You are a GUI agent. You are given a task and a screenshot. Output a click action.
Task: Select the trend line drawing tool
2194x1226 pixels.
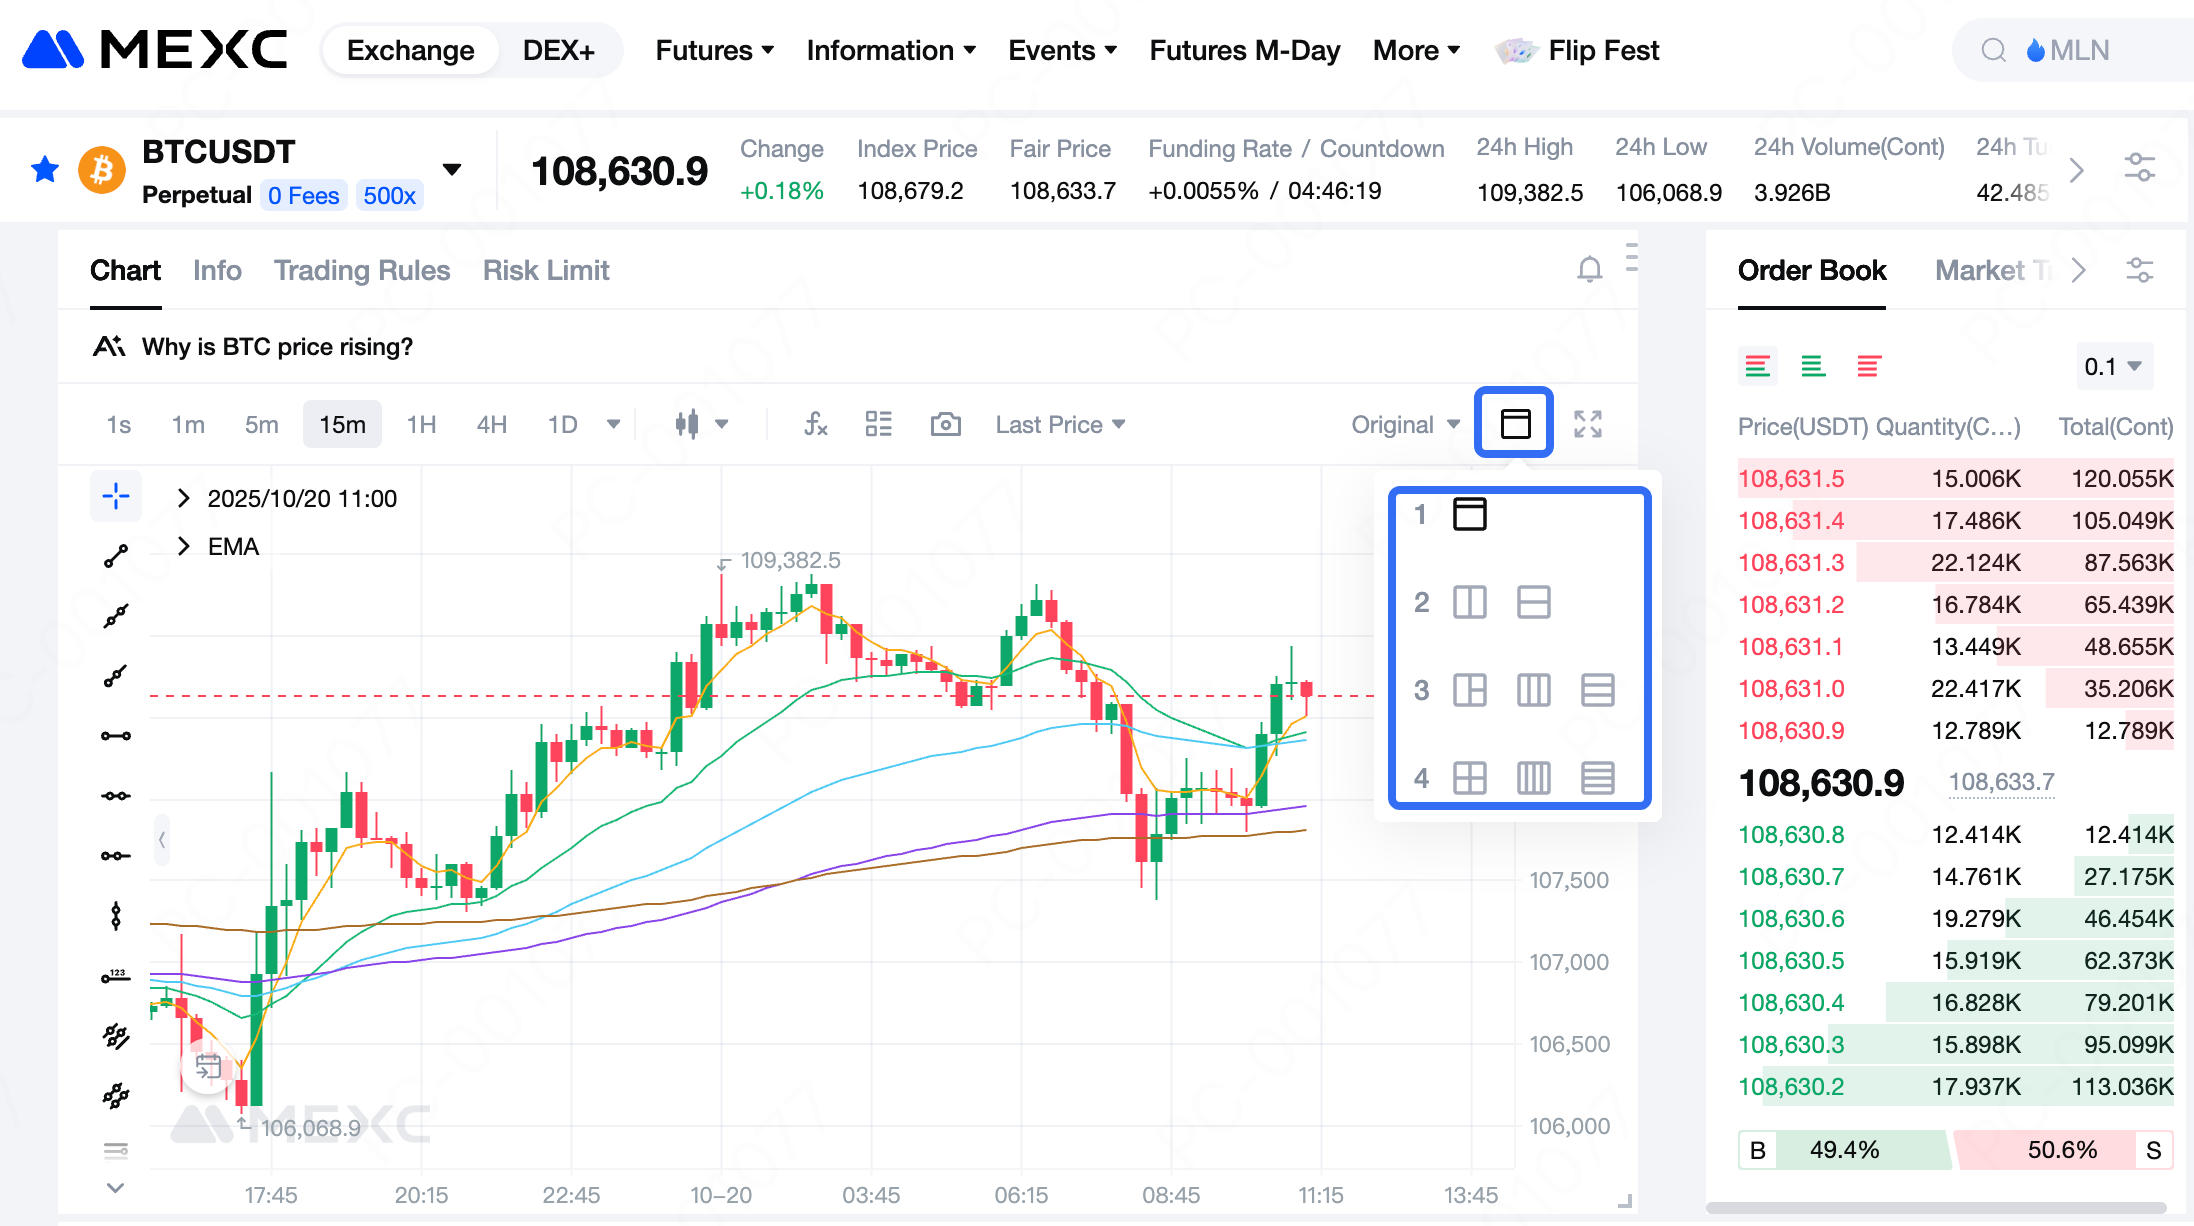pyautogui.click(x=116, y=556)
